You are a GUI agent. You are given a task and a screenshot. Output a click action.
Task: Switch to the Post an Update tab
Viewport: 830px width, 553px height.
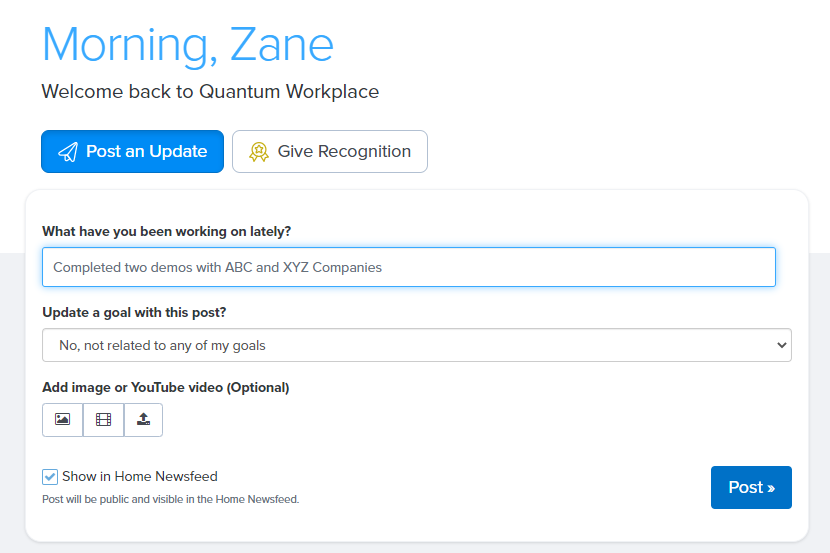click(132, 152)
